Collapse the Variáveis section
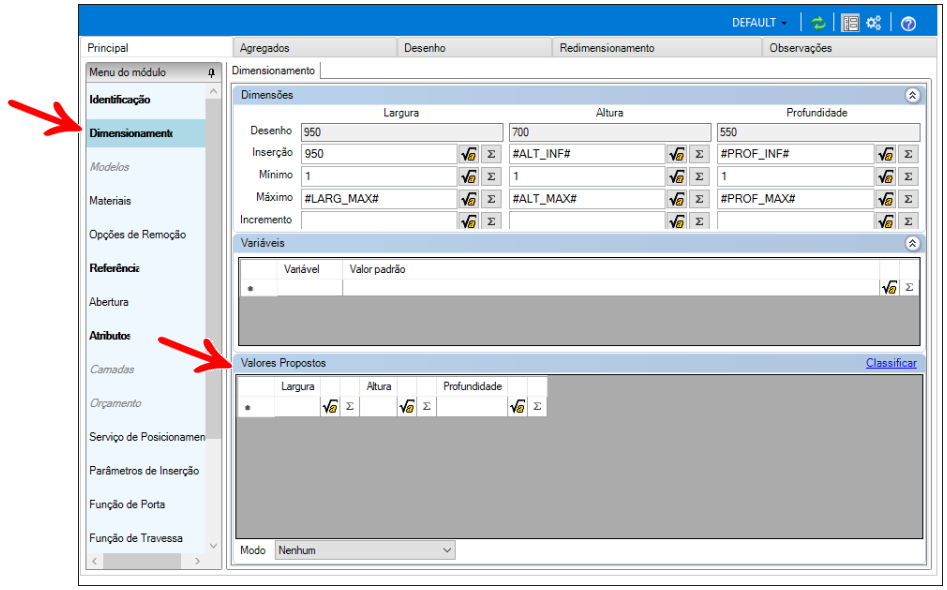 911,243
